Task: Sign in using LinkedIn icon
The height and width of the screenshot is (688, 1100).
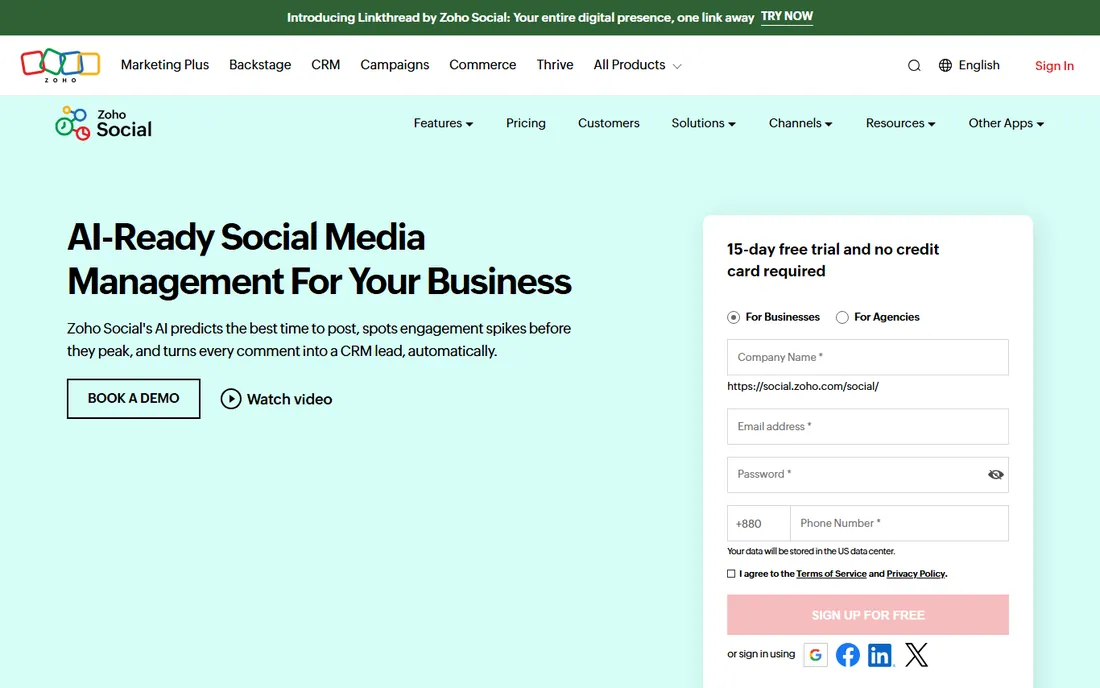Action: (880, 655)
